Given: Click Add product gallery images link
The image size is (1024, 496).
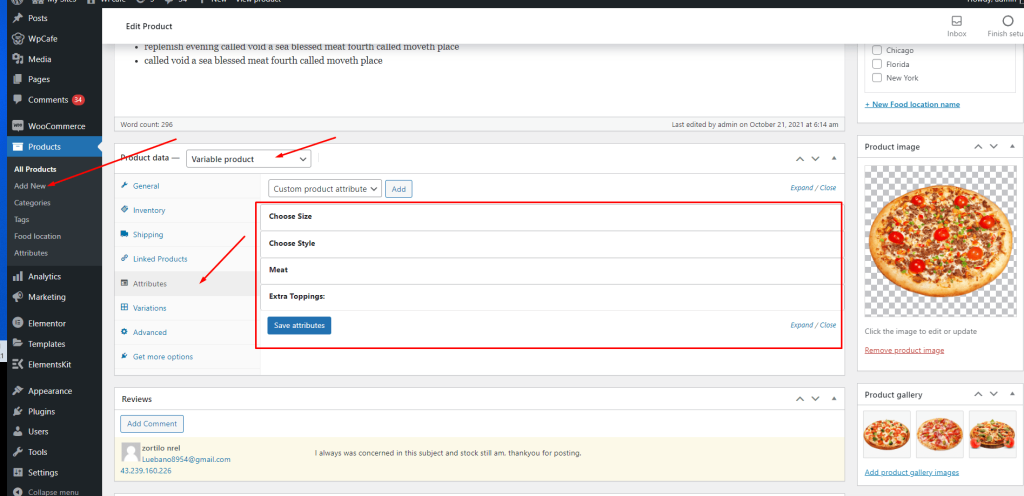Looking at the screenshot, I should tap(912, 473).
